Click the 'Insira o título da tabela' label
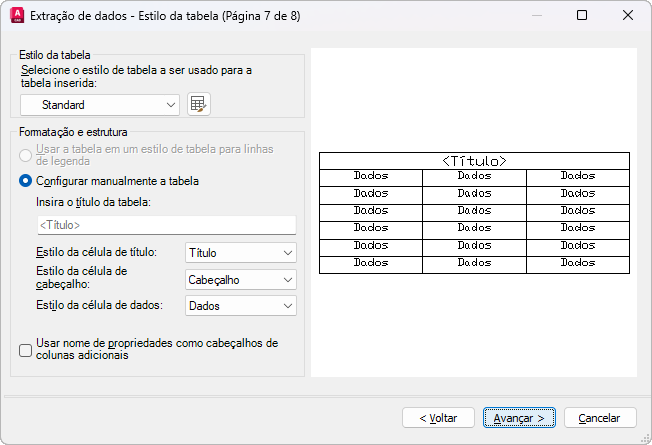The height and width of the screenshot is (445, 652). pos(93,203)
